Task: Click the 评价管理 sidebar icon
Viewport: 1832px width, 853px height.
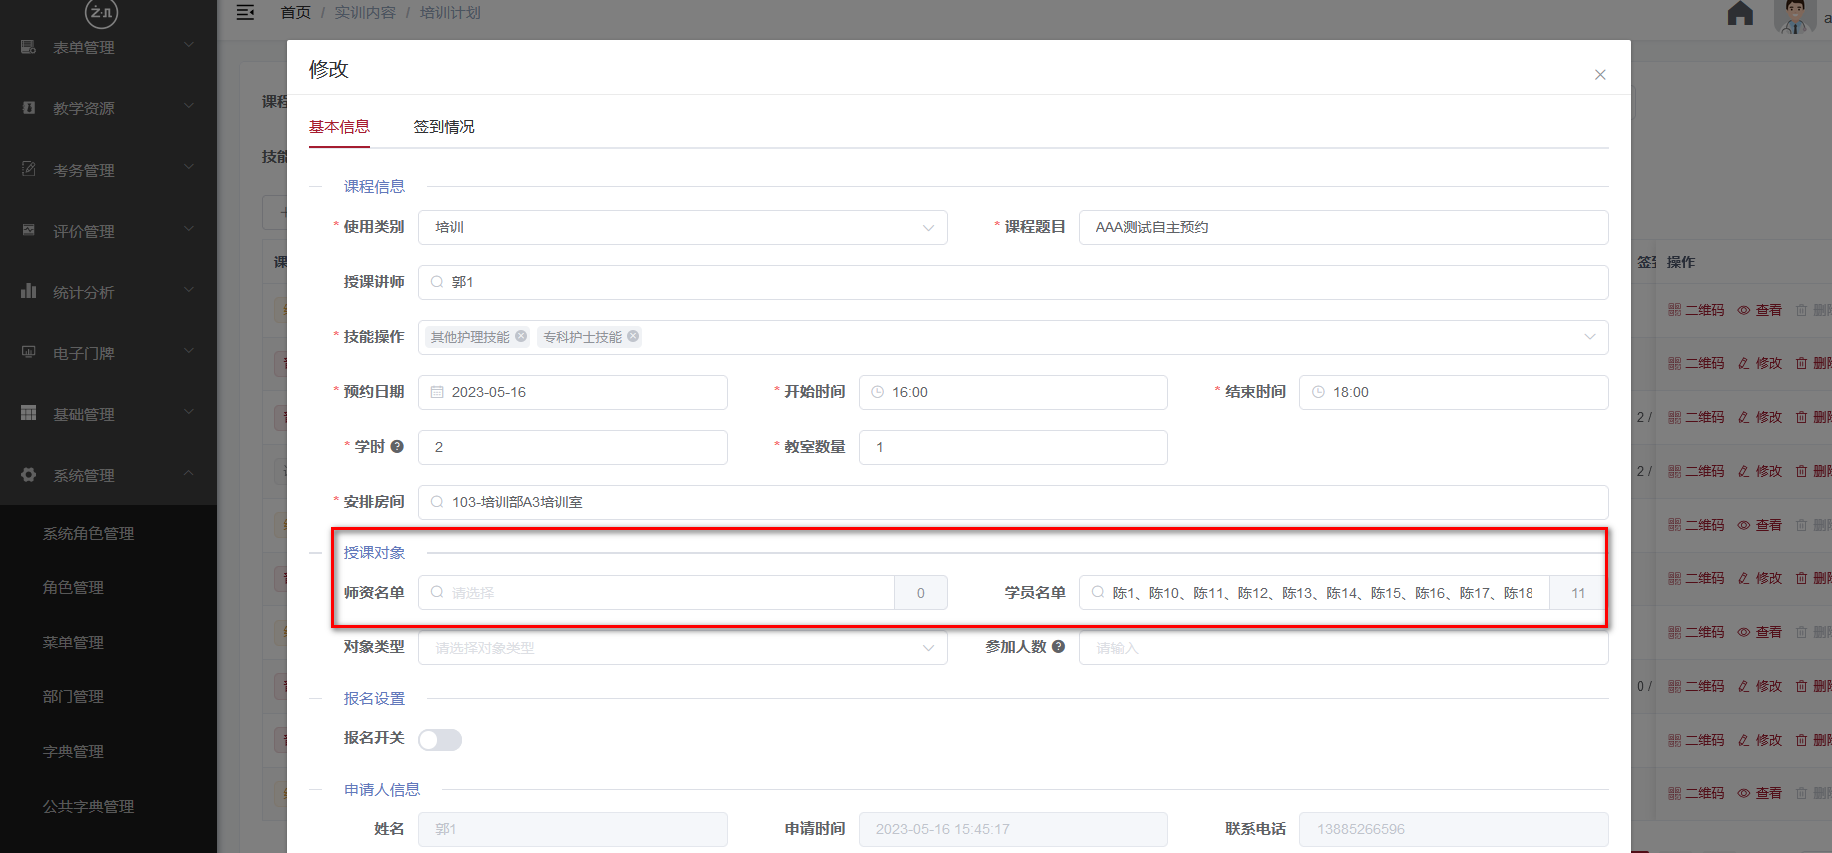Action: point(28,230)
